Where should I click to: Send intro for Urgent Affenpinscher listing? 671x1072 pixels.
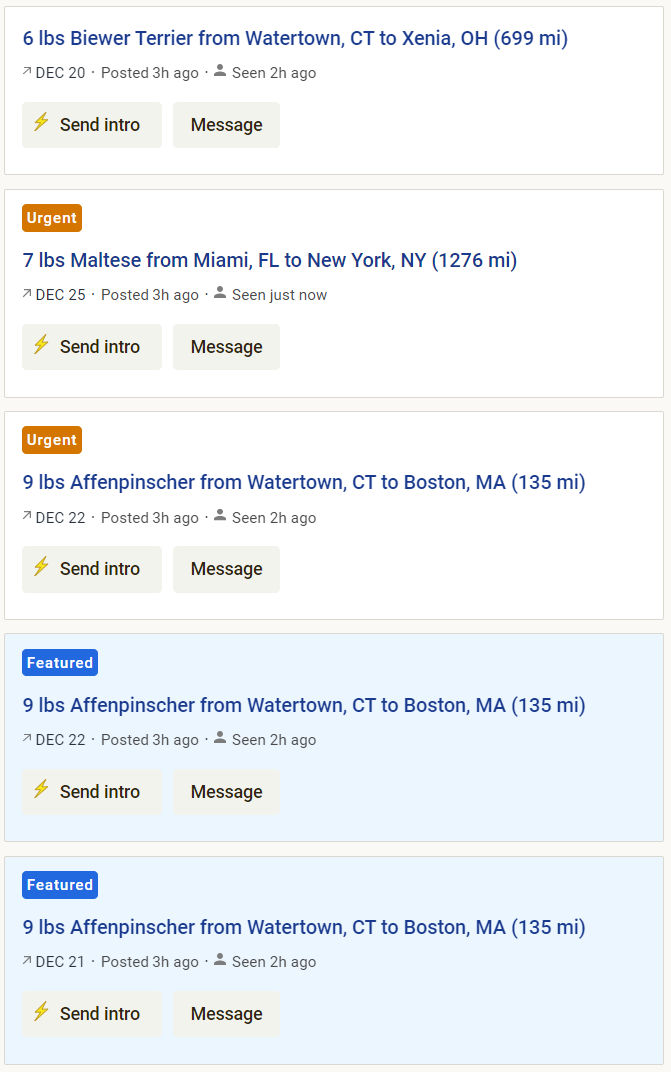coord(92,570)
